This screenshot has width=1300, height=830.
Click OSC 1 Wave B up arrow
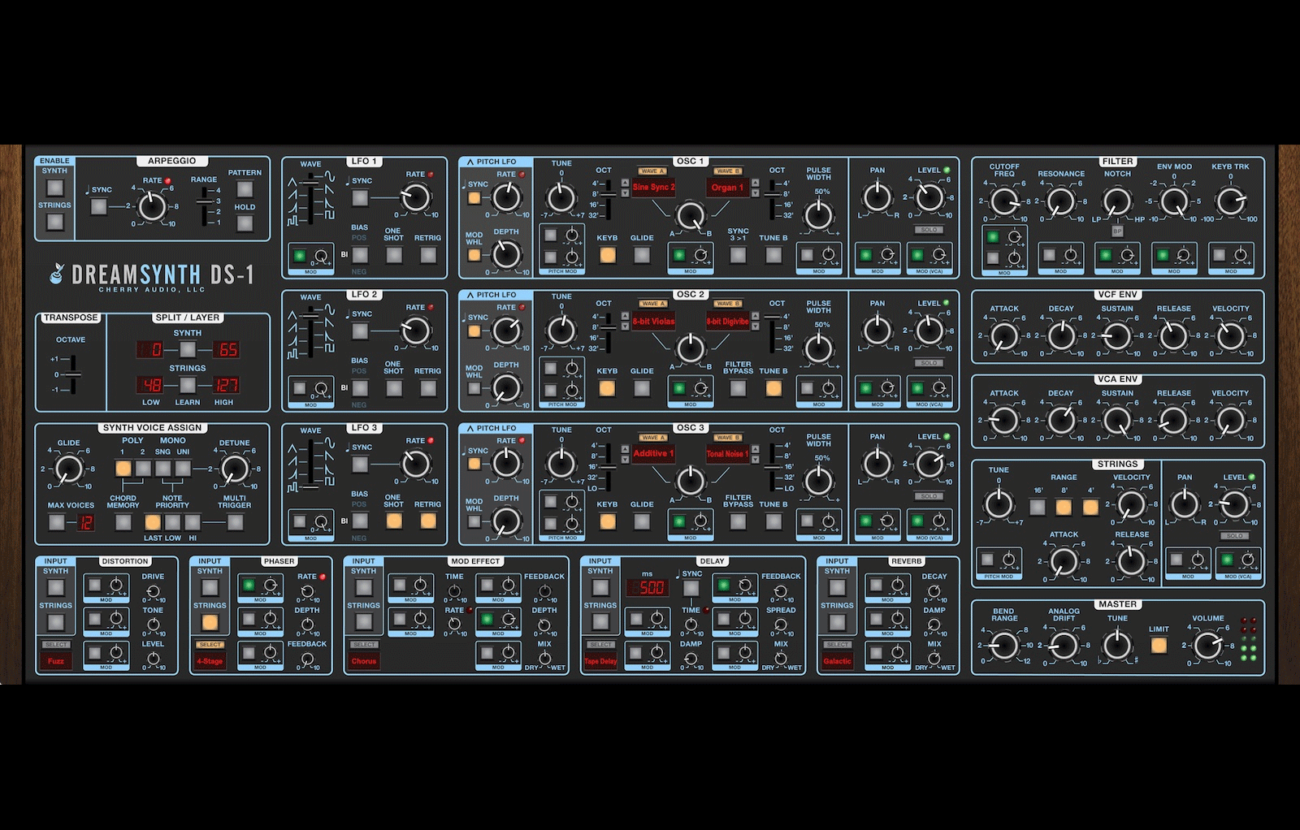[x=755, y=183]
